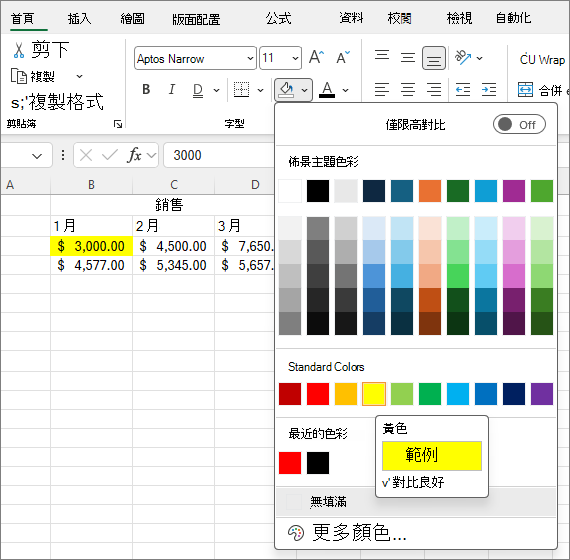Open the 檢視 (View) tab
This screenshot has height=560, width=570.
pos(459,18)
